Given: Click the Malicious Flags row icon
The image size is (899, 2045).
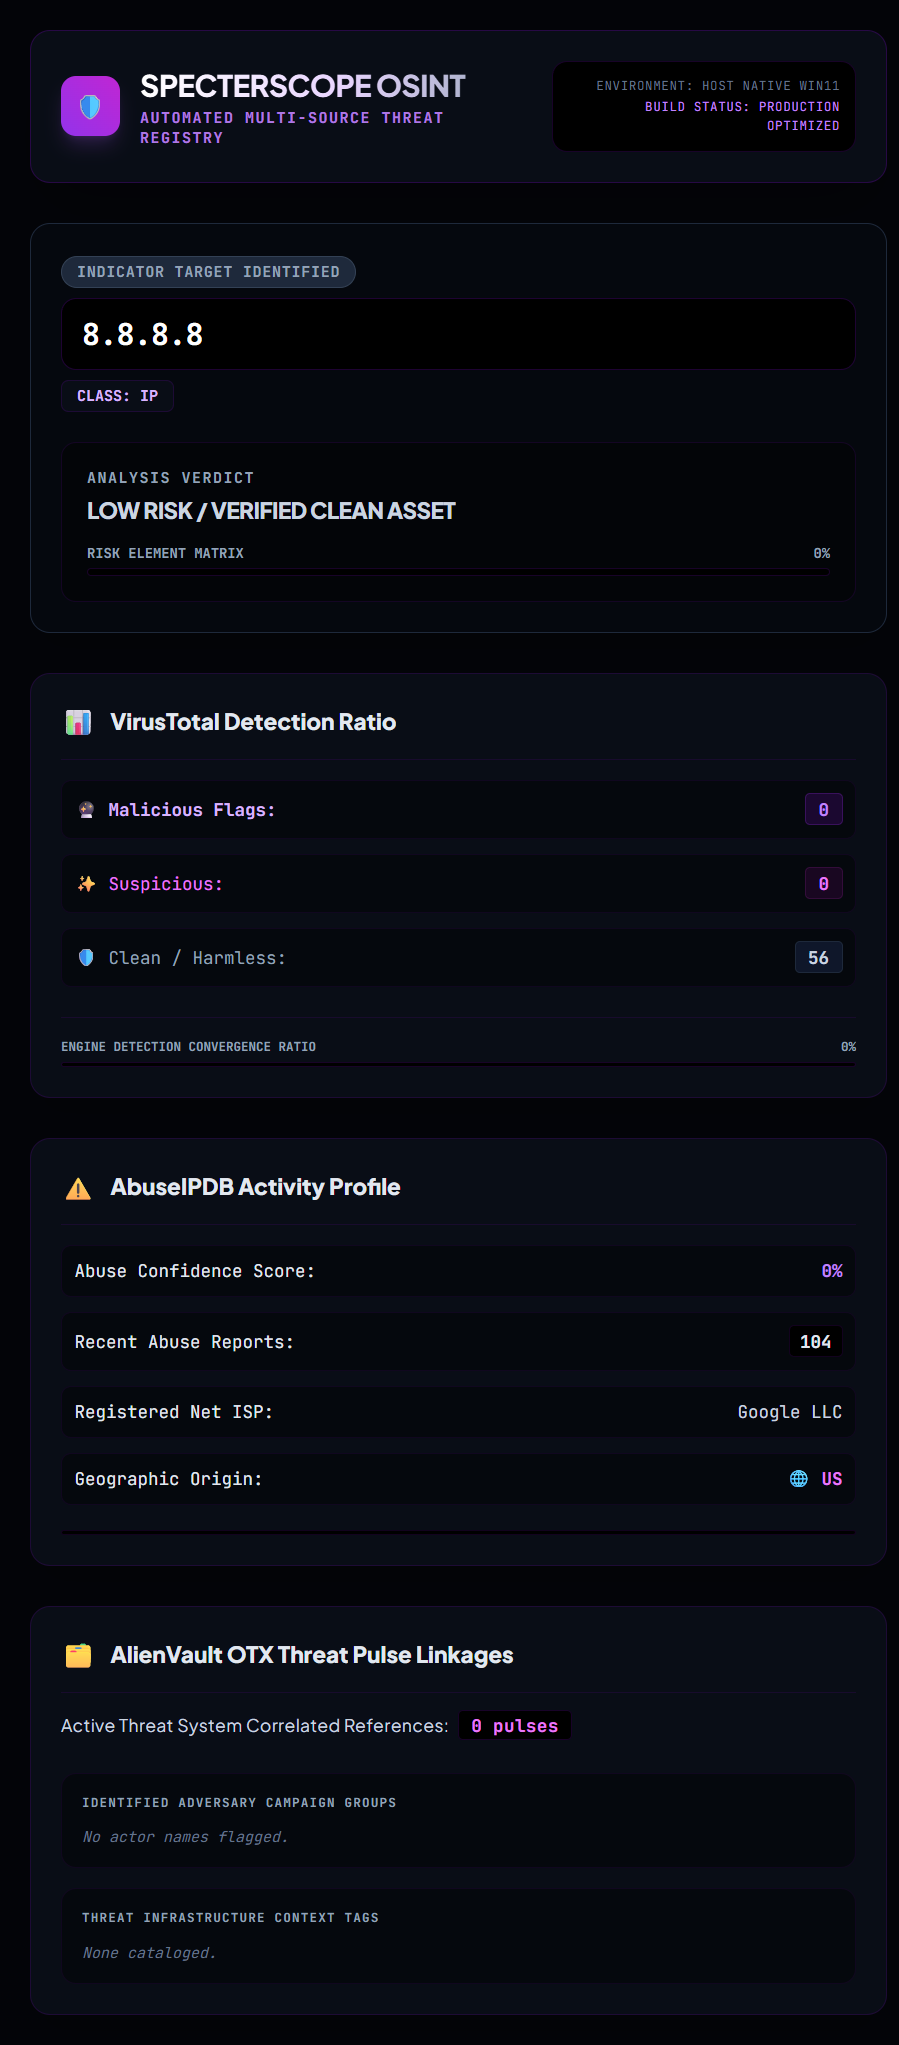Looking at the screenshot, I should tap(87, 810).
